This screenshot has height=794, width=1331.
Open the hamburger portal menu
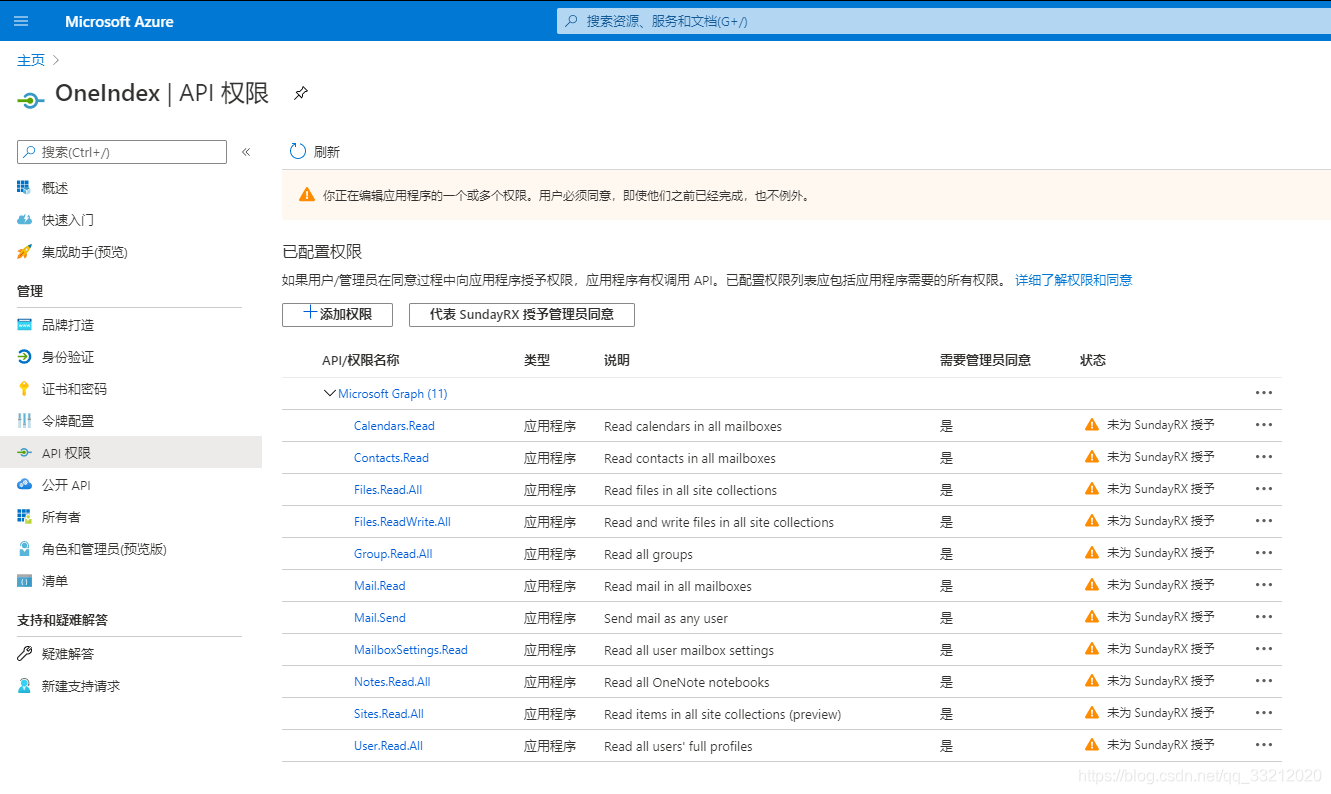tap(21, 21)
